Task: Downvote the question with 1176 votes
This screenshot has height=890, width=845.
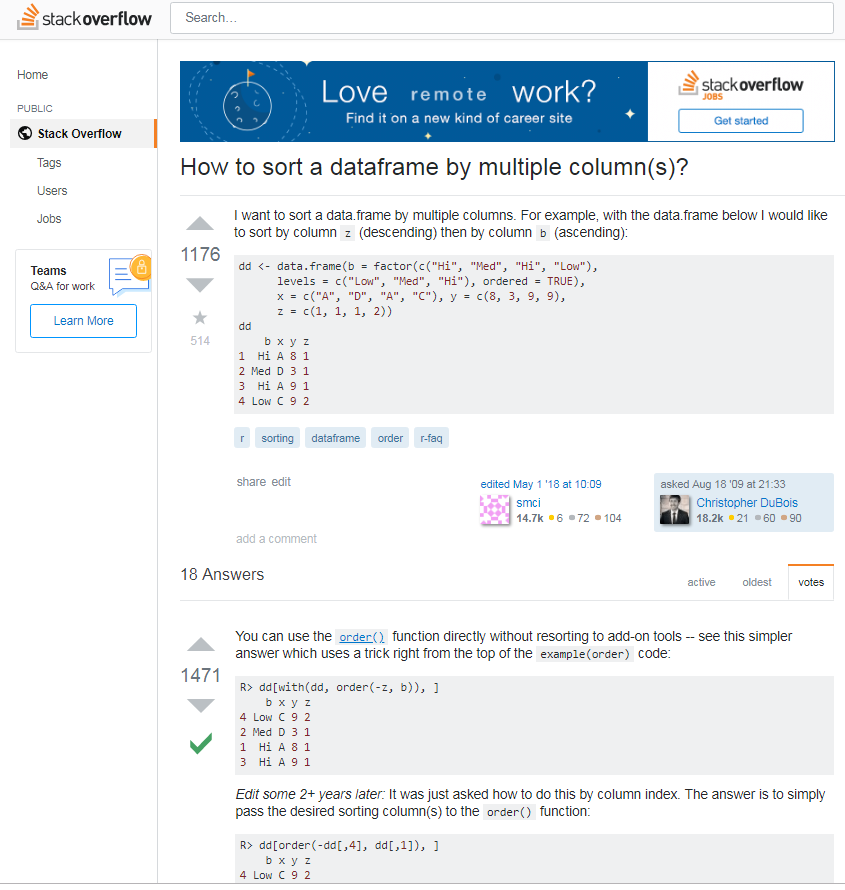Action: tap(200, 285)
